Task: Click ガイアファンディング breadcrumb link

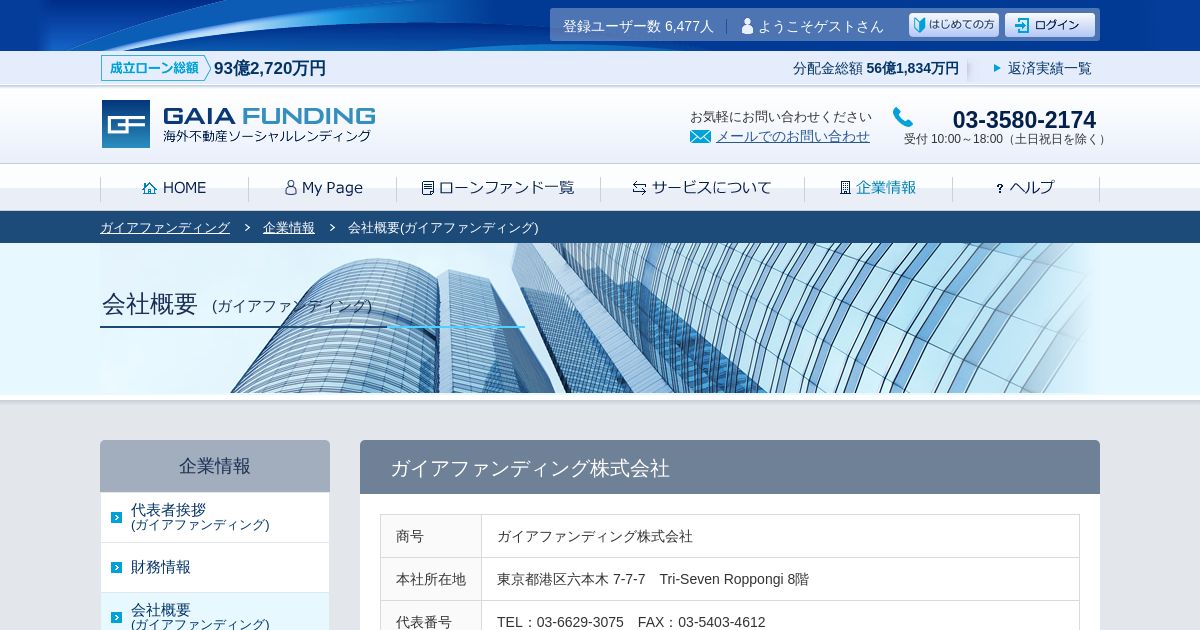Action: coord(165,228)
